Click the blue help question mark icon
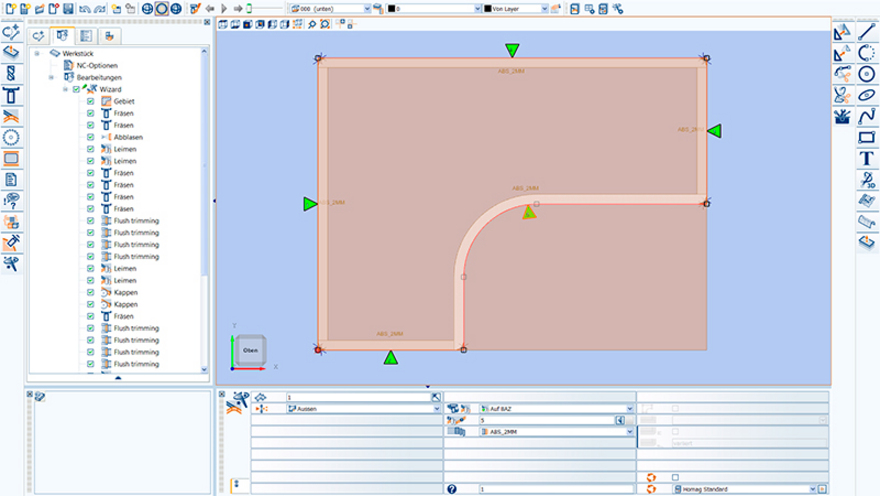 pyautogui.click(x=452, y=489)
